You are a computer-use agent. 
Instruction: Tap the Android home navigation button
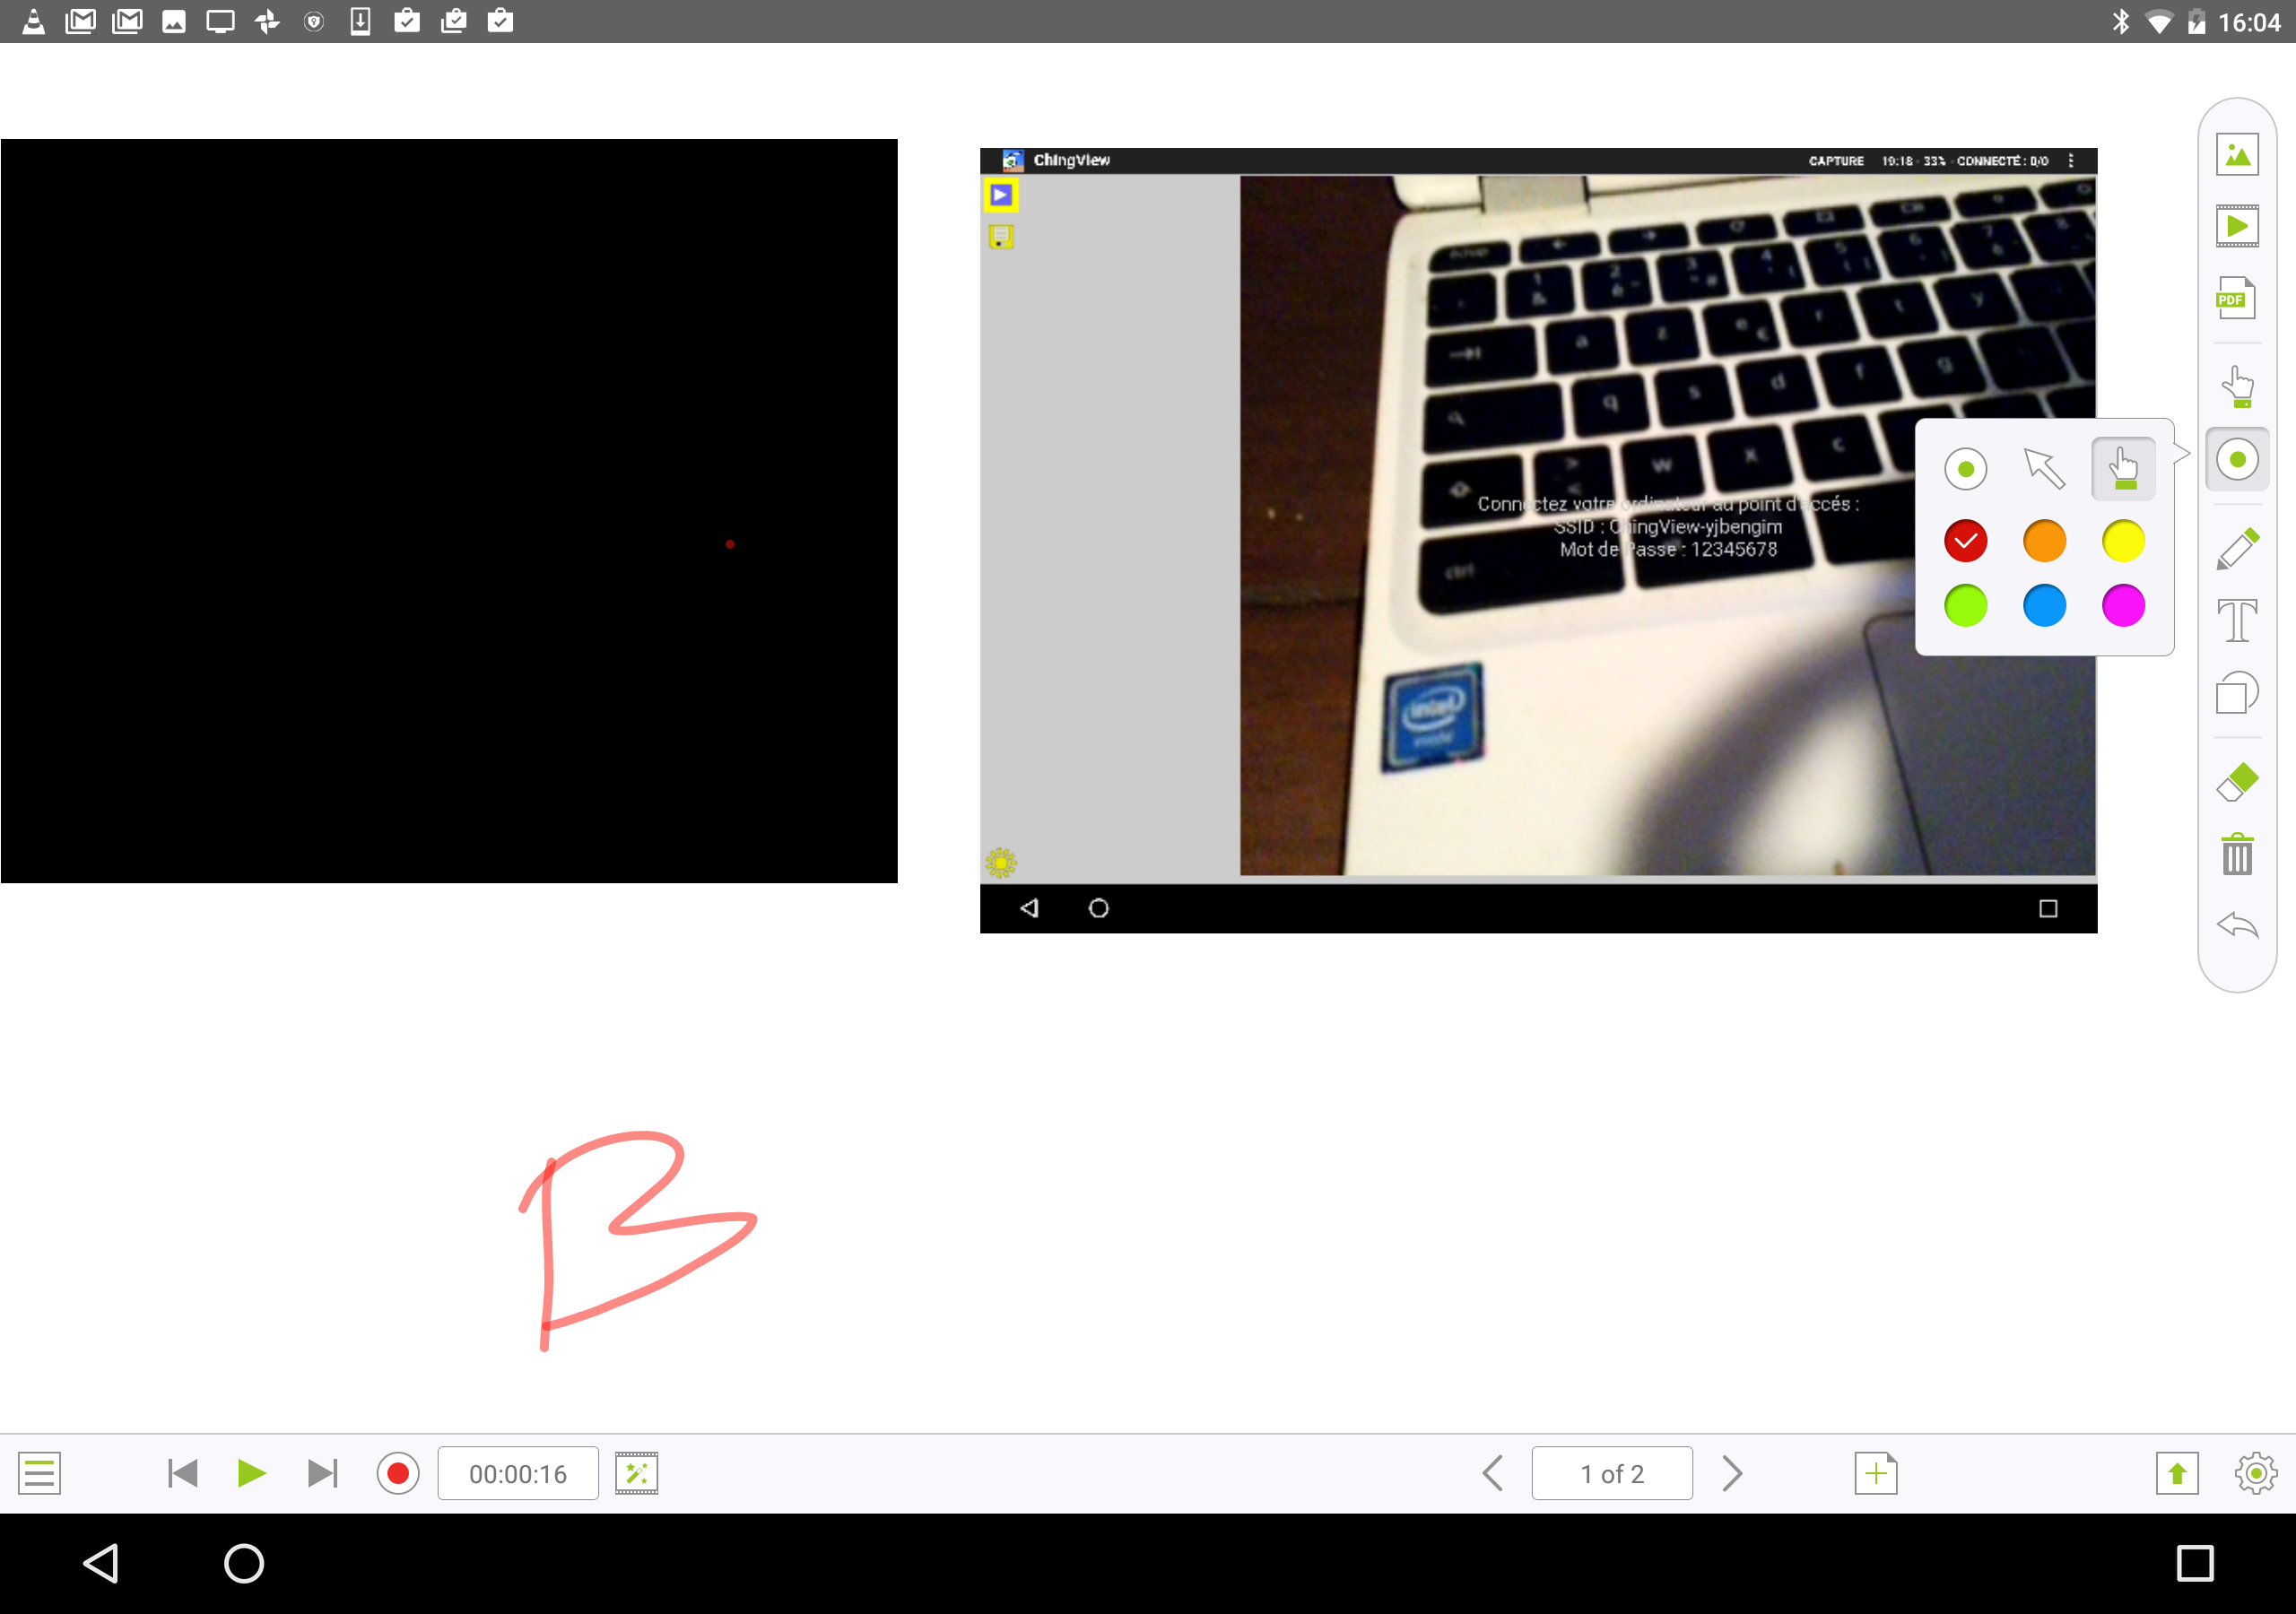pos(243,1563)
